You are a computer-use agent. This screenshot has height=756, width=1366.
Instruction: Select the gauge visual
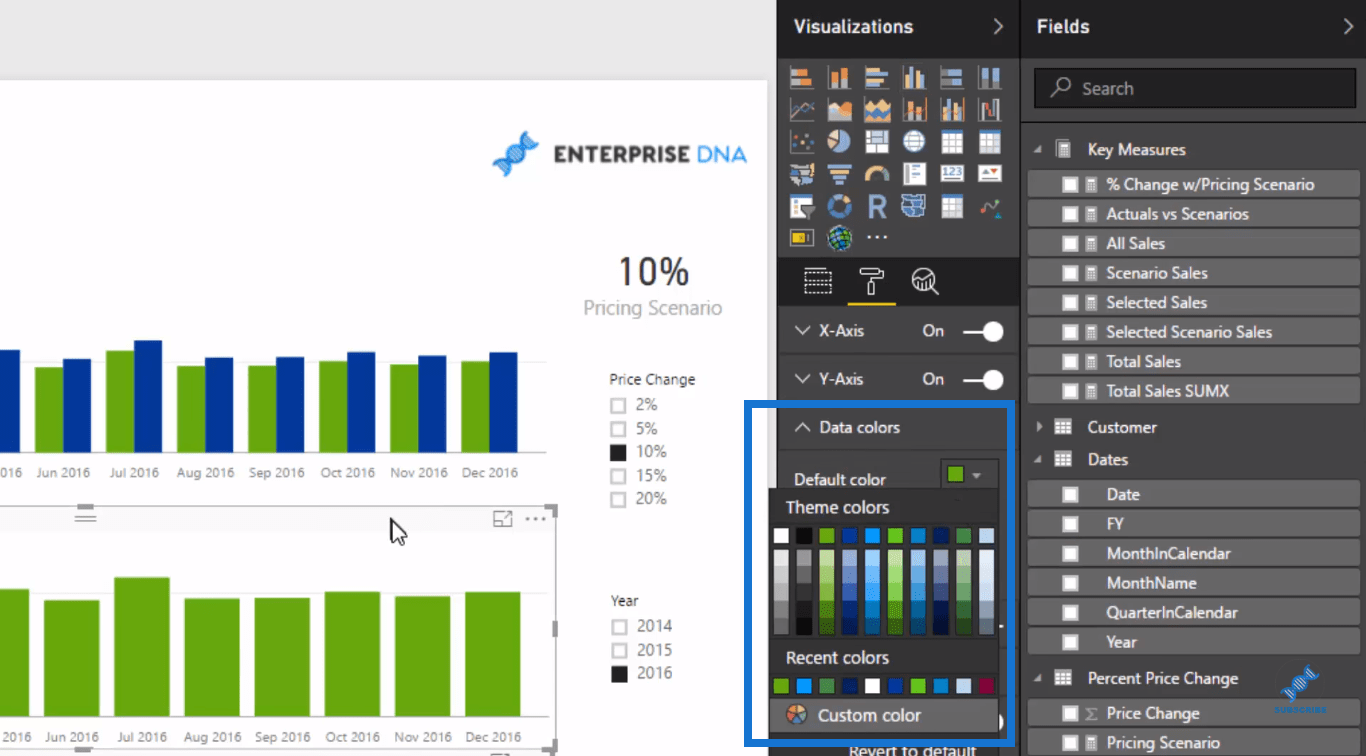877,175
